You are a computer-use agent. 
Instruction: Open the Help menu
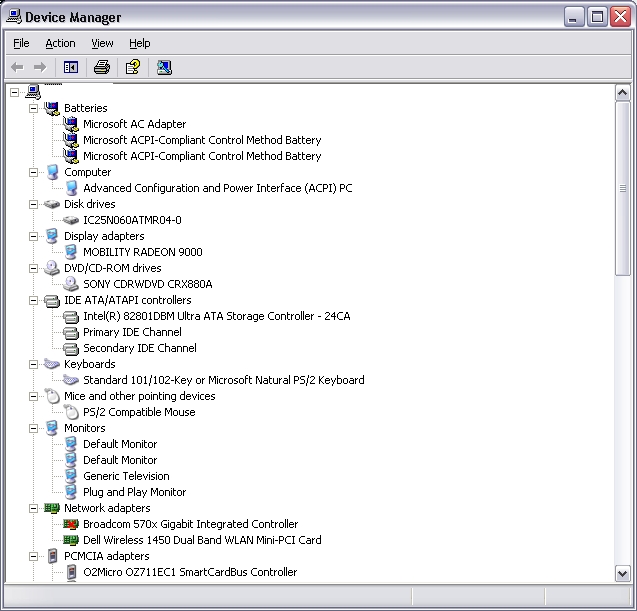click(139, 43)
